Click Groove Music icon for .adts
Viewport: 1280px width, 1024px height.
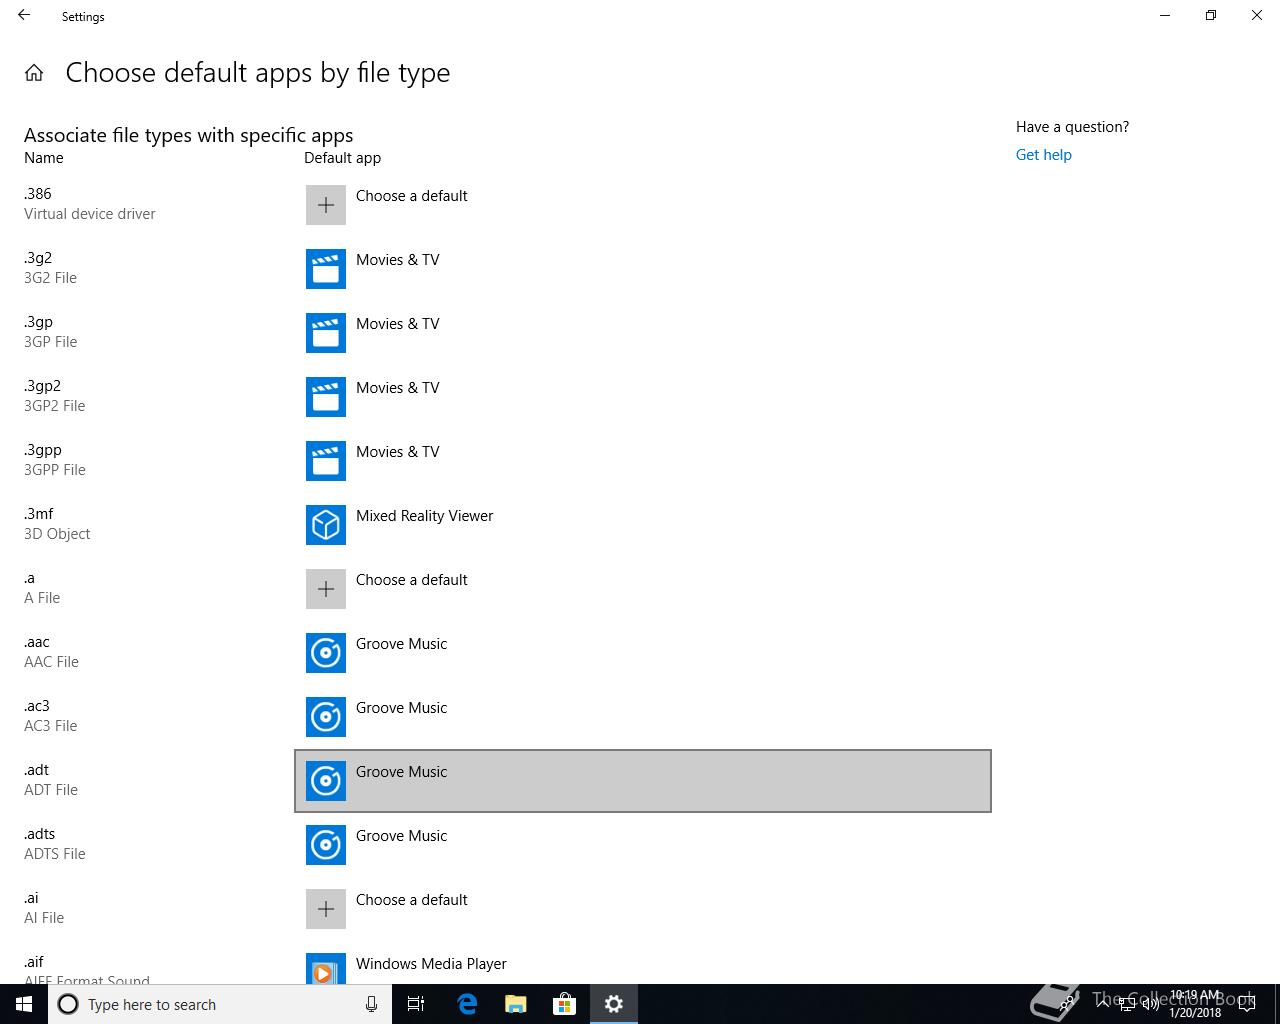[x=326, y=845]
